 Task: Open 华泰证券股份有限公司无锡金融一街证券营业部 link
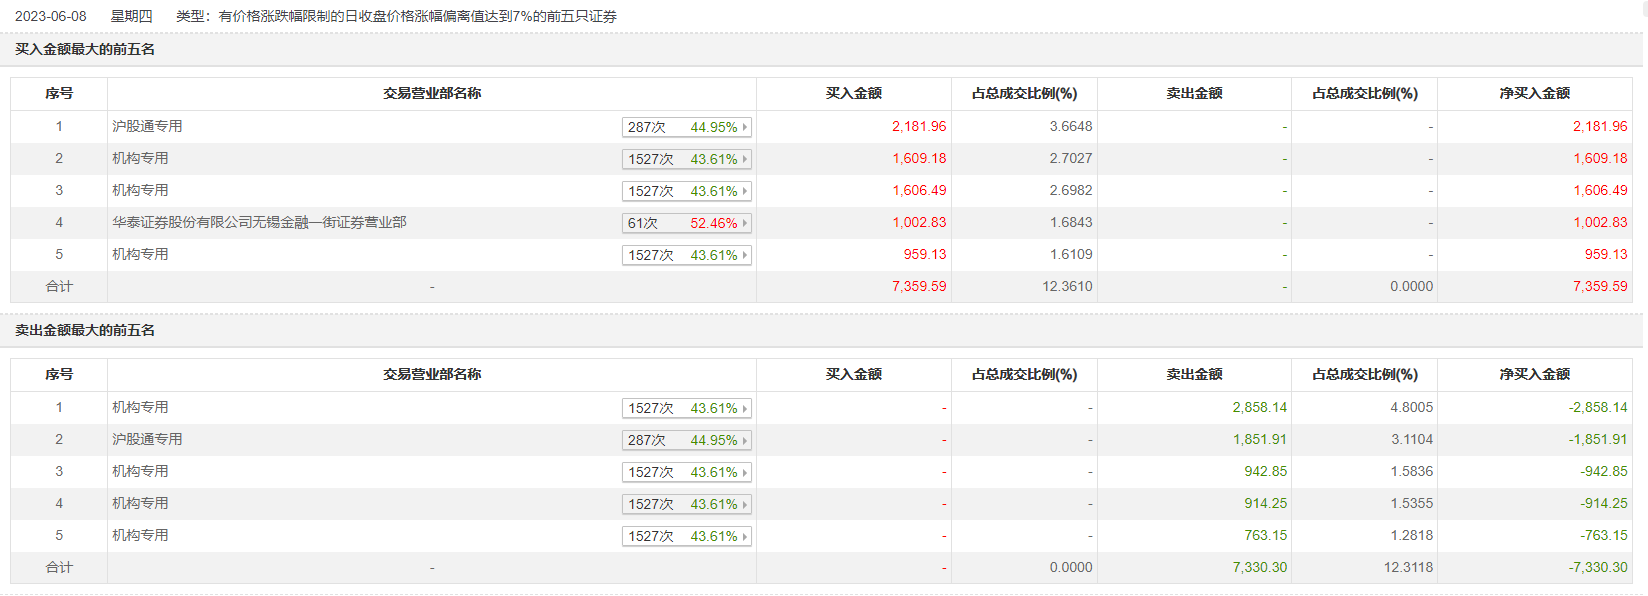click(259, 222)
